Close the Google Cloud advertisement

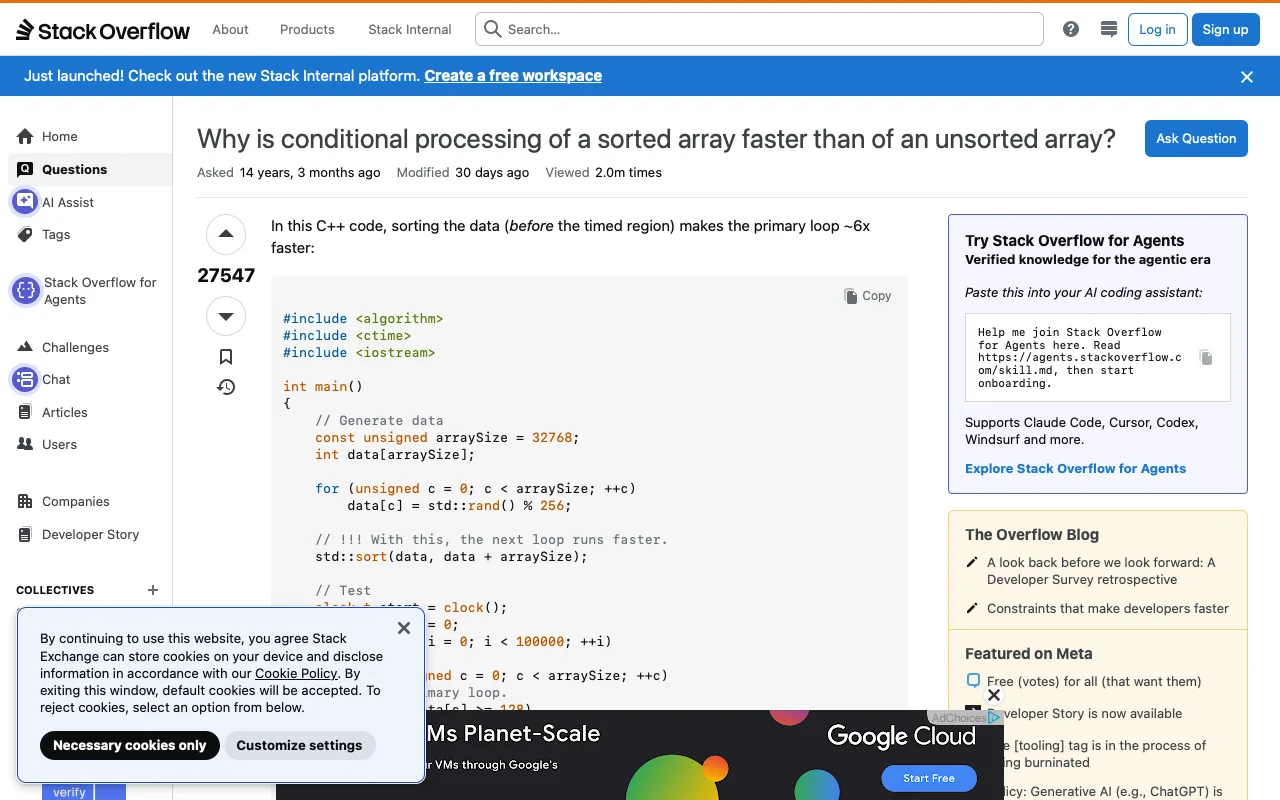point(994,695)
